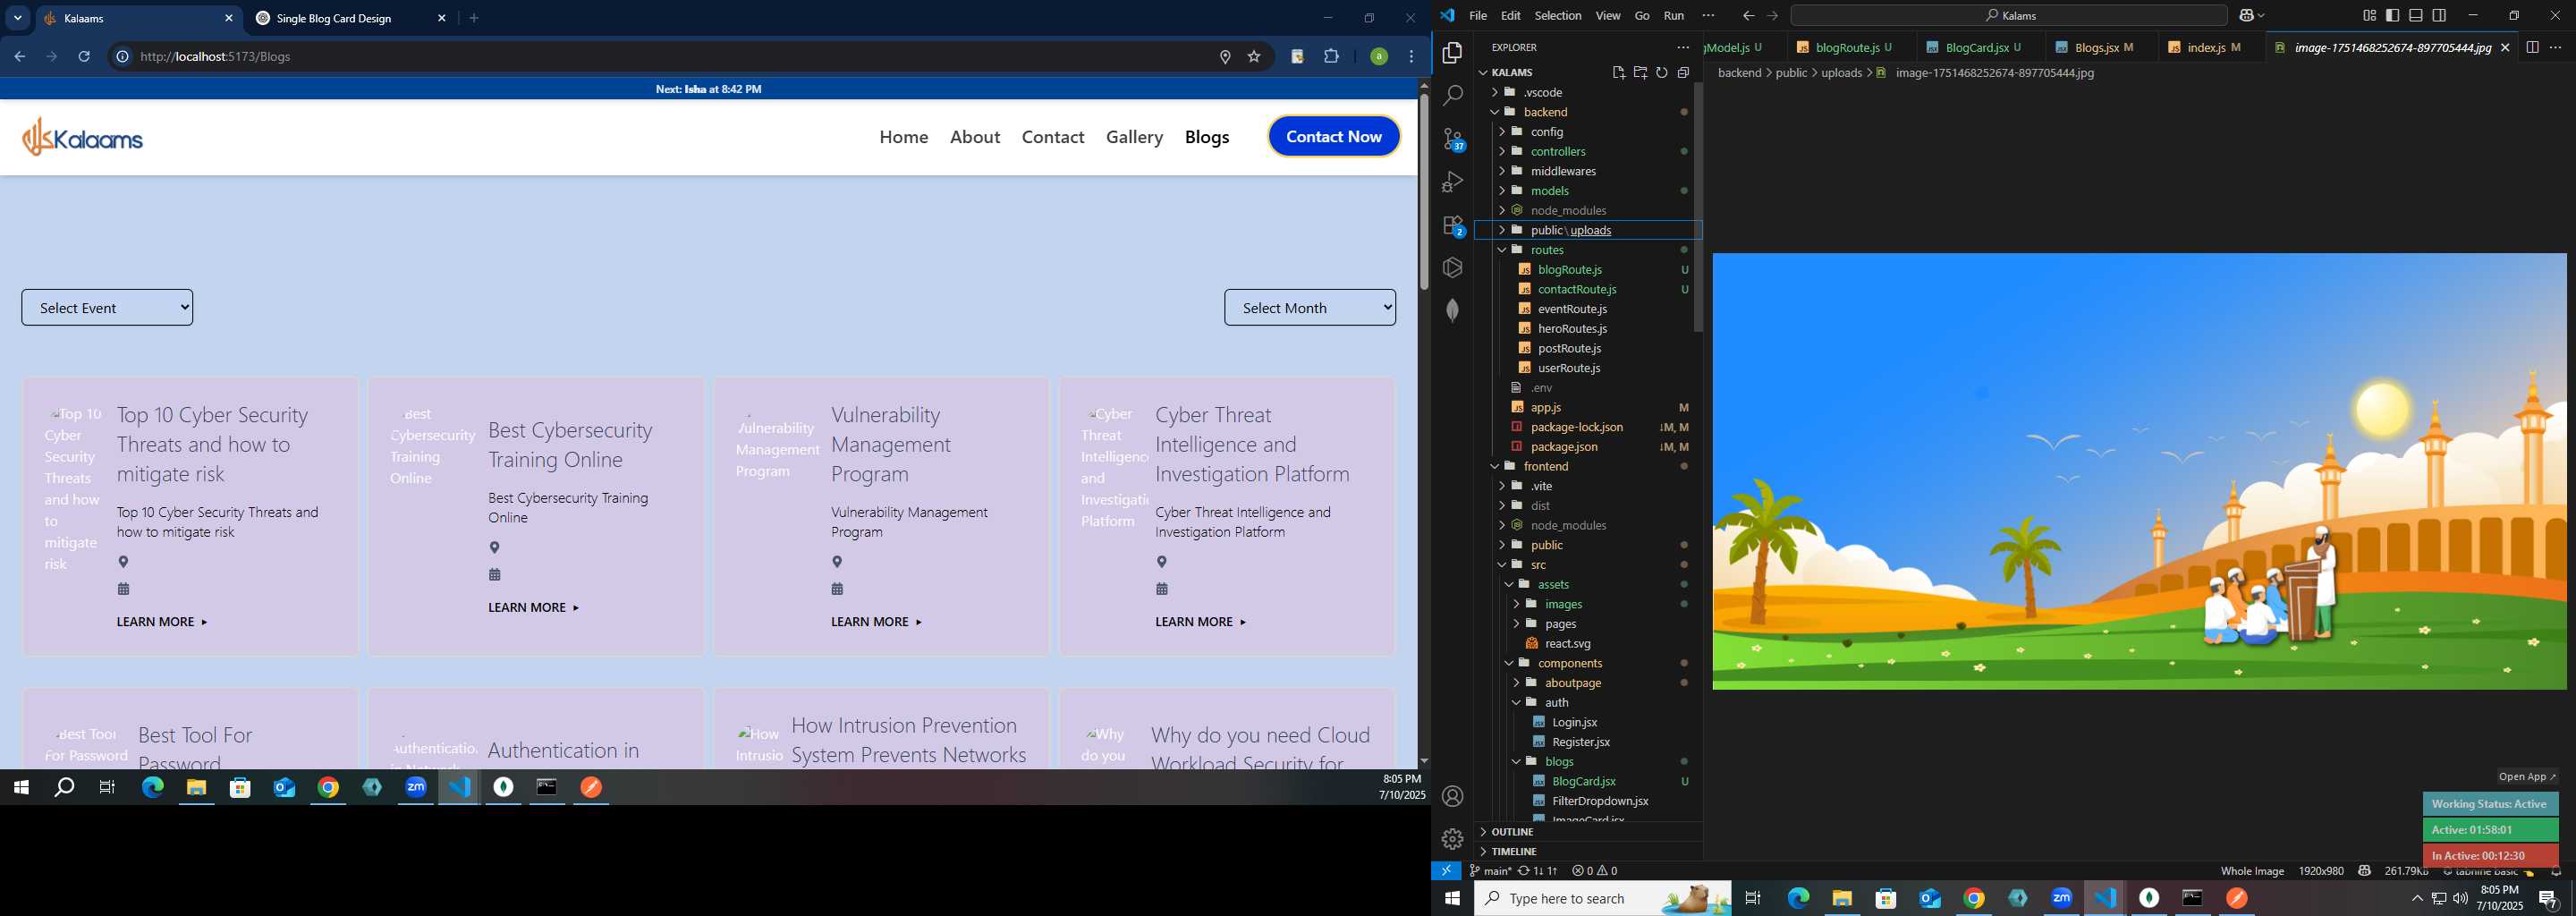Open the Select Event dropdown

[107, 307]
